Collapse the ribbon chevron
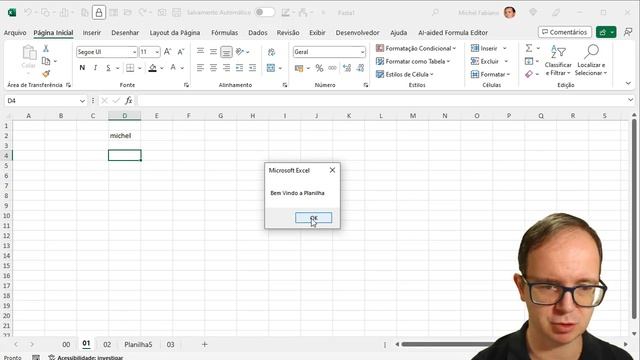The image size is (640, 360). point(628,83)
